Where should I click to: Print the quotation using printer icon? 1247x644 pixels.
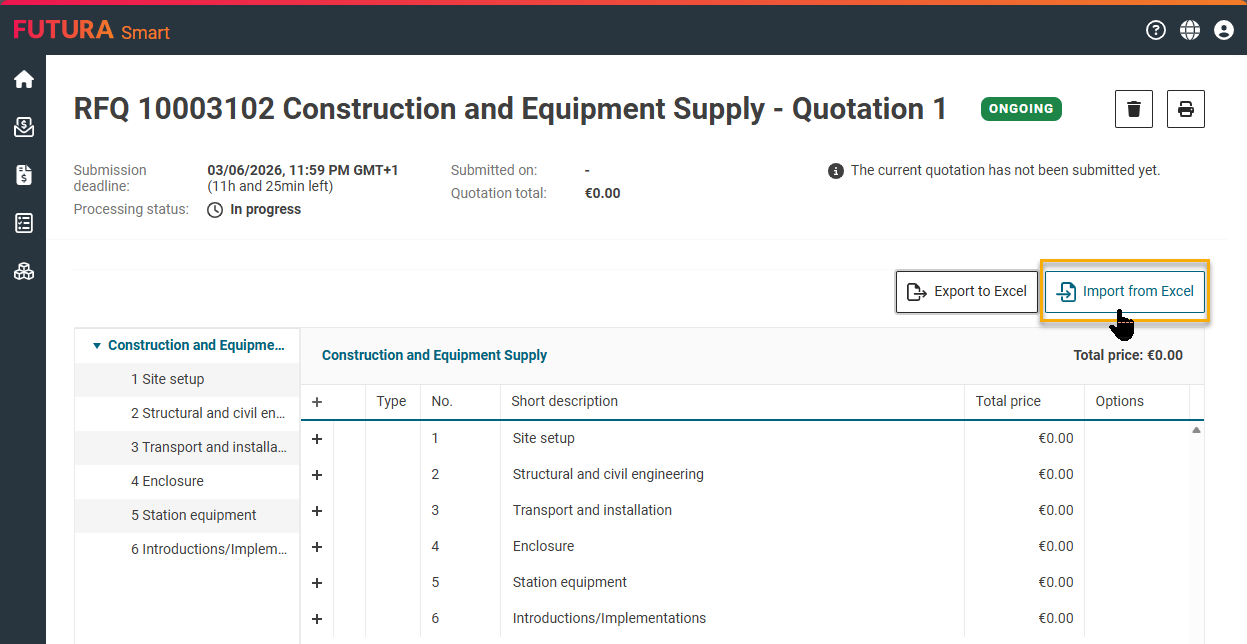pyautogui.click(x=1185, y=109)
